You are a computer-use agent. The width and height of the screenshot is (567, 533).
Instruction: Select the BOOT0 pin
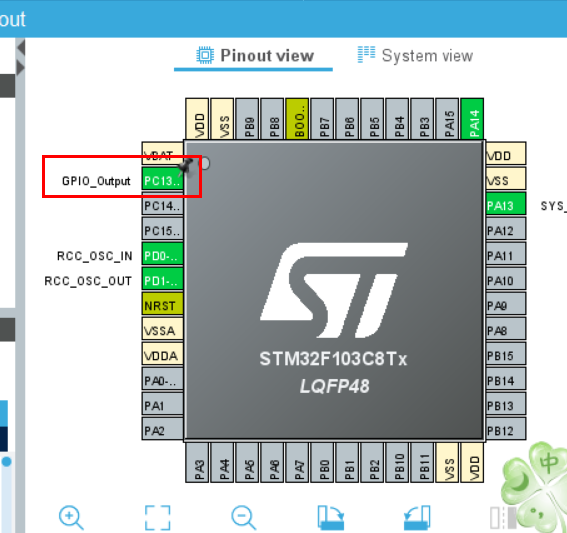point(297,119)
